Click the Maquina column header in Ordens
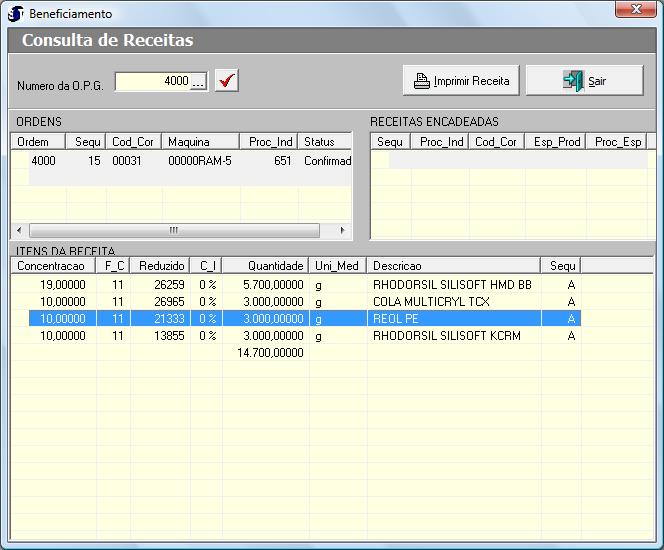This screenshot has height=550, width=664. [188, 142]
